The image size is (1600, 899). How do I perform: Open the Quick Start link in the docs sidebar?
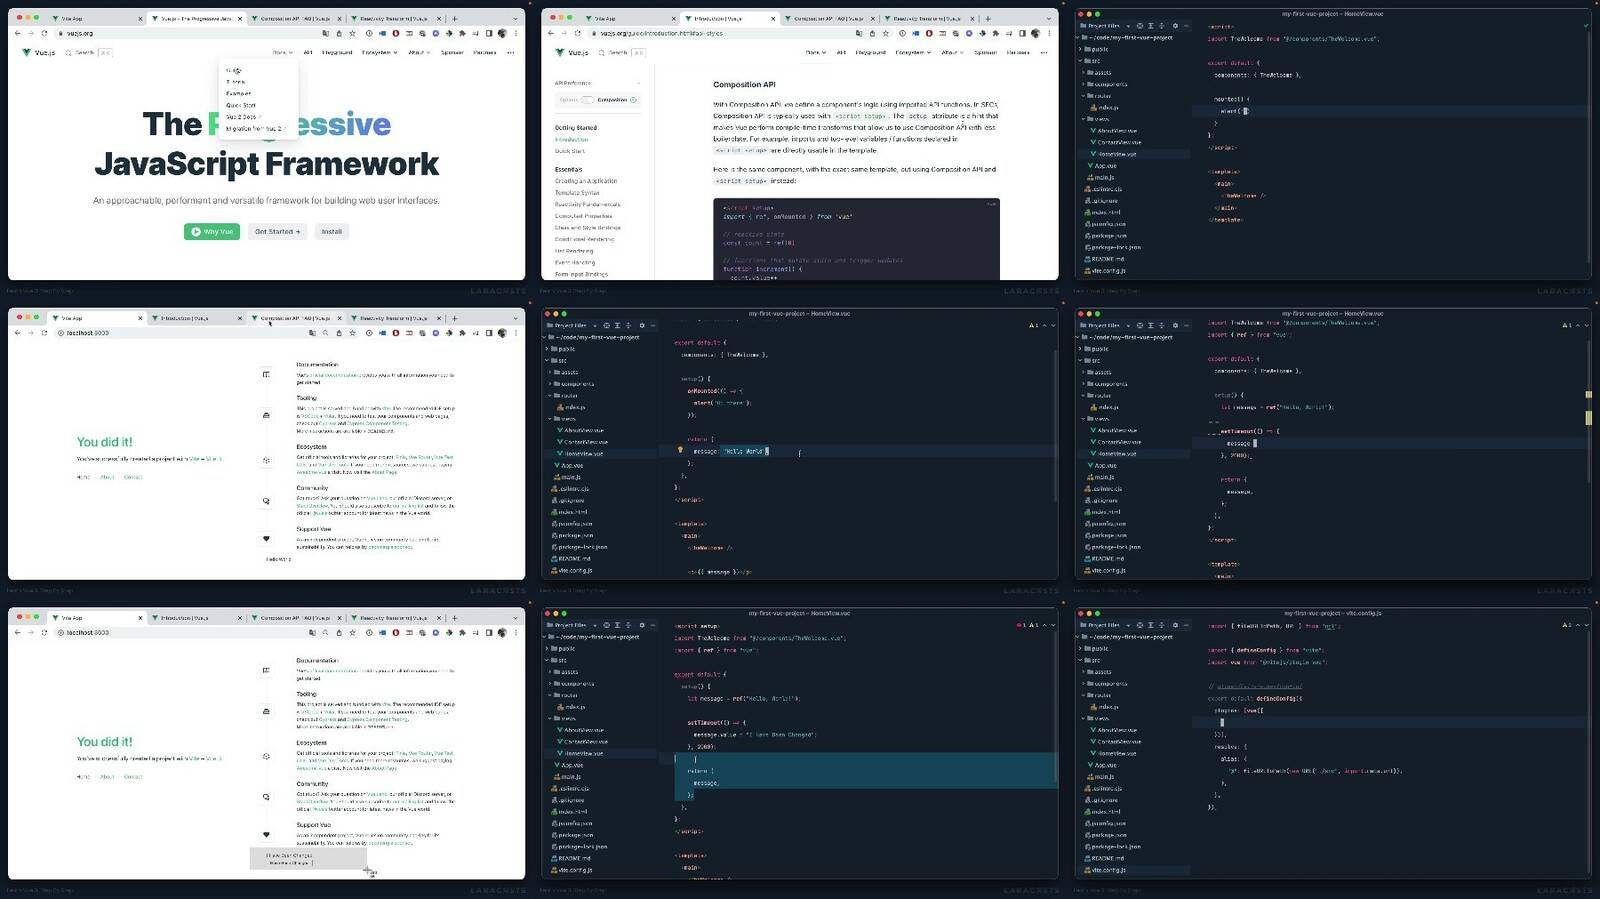570,151
